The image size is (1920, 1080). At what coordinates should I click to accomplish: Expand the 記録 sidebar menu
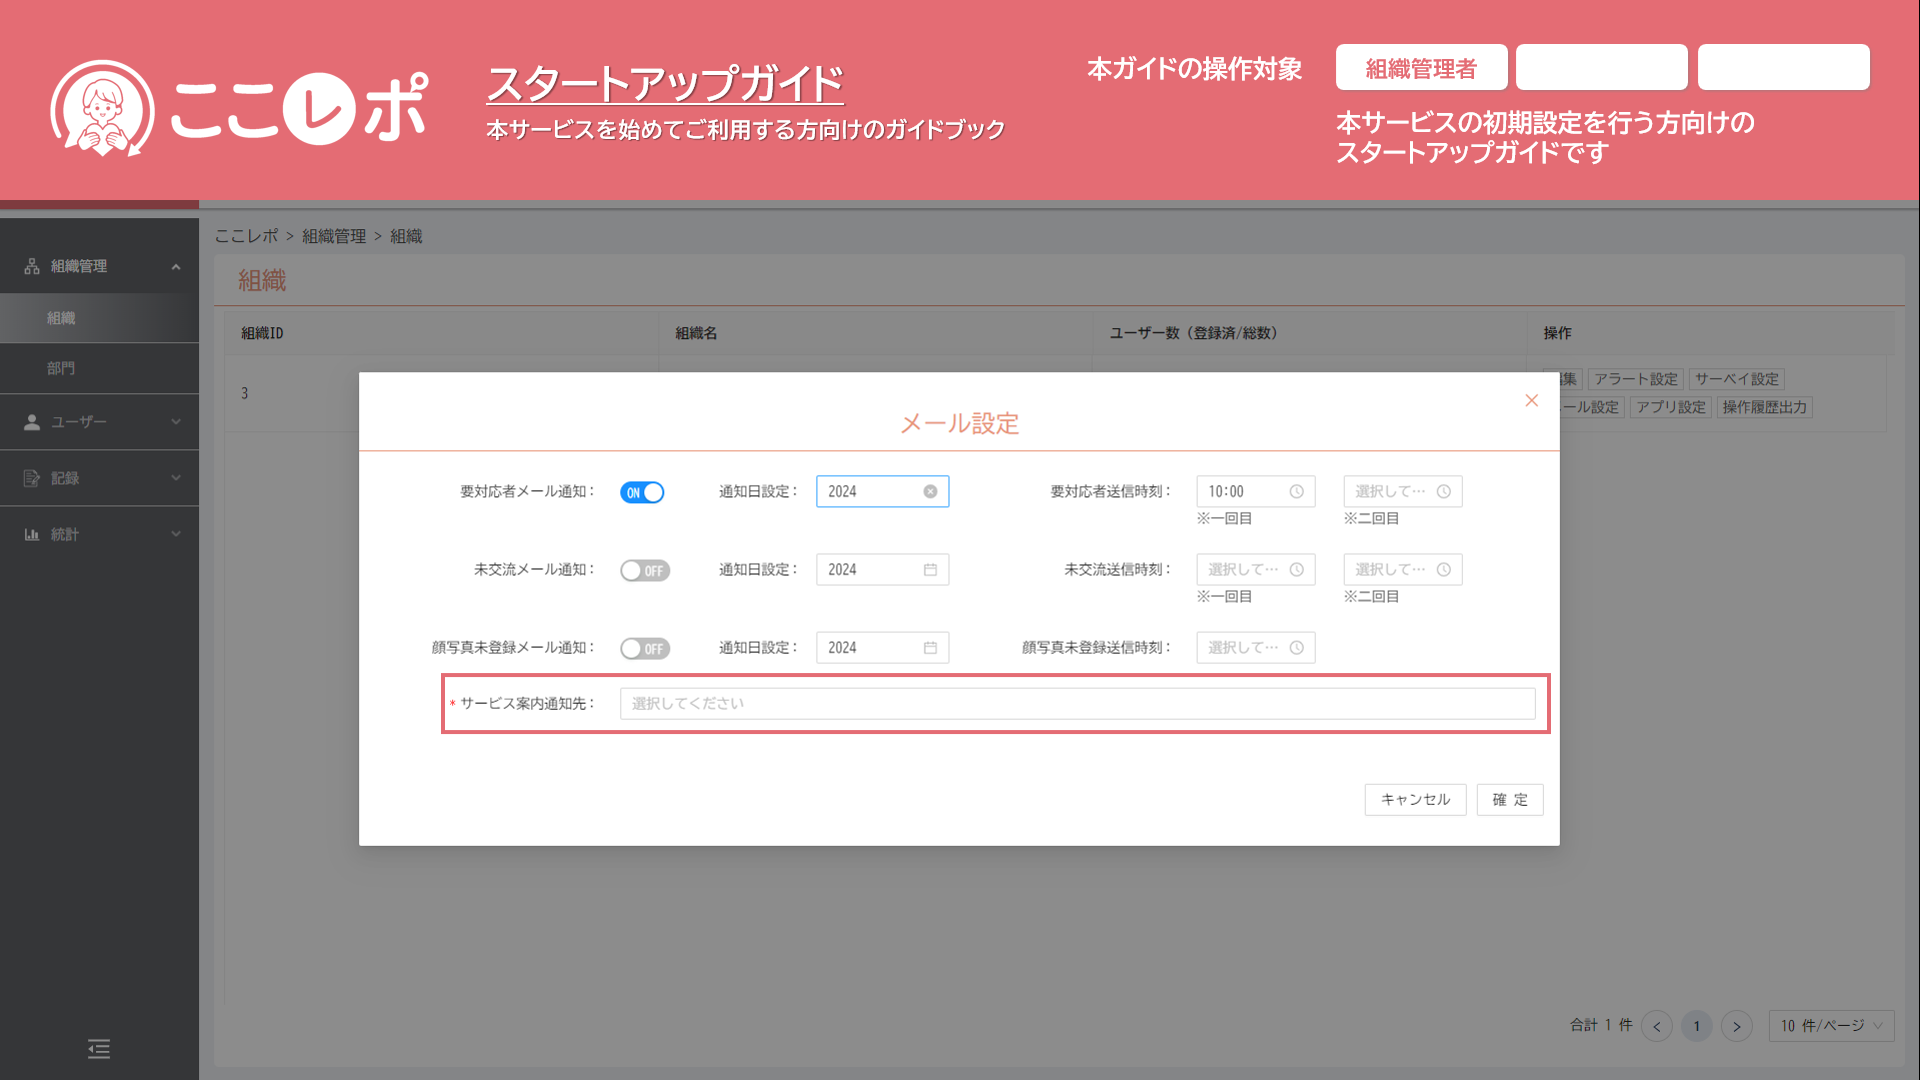(100, 478)
